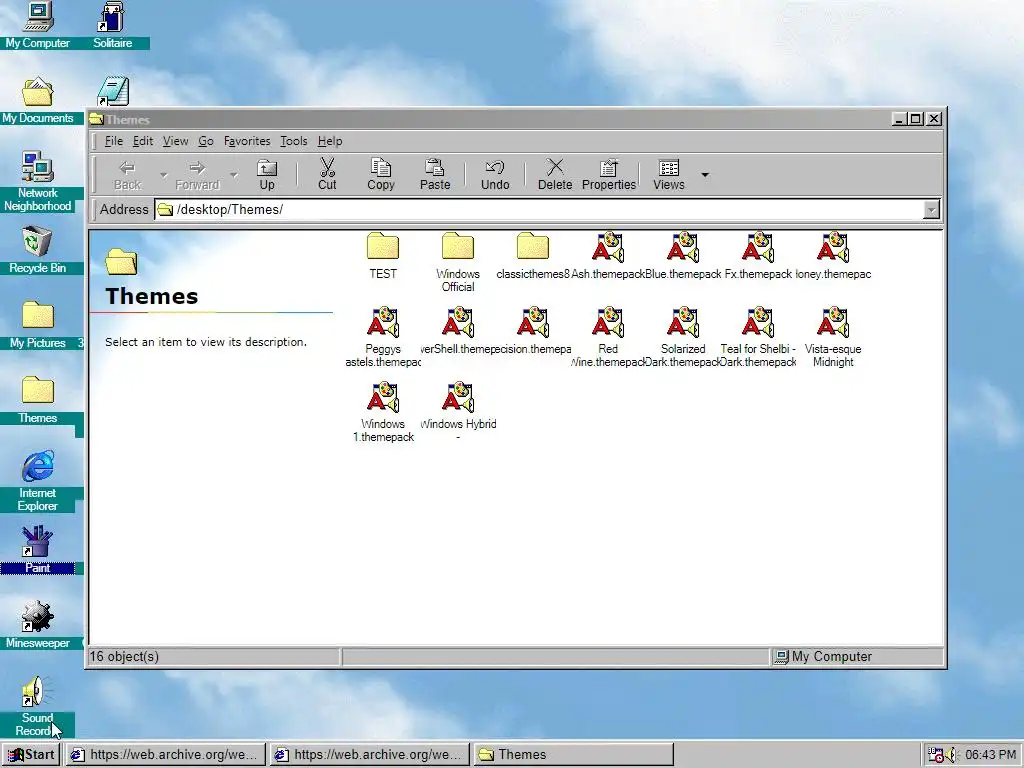Viewport: 1024px width, 768px height.
Task: Select the Fx.themepack file
Action: click(758, 256)
